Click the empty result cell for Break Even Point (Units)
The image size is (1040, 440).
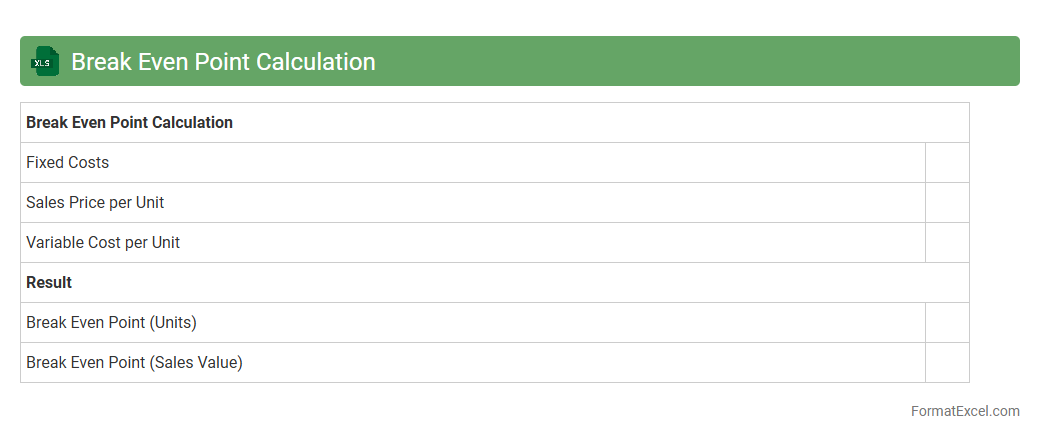click(947, 323)
